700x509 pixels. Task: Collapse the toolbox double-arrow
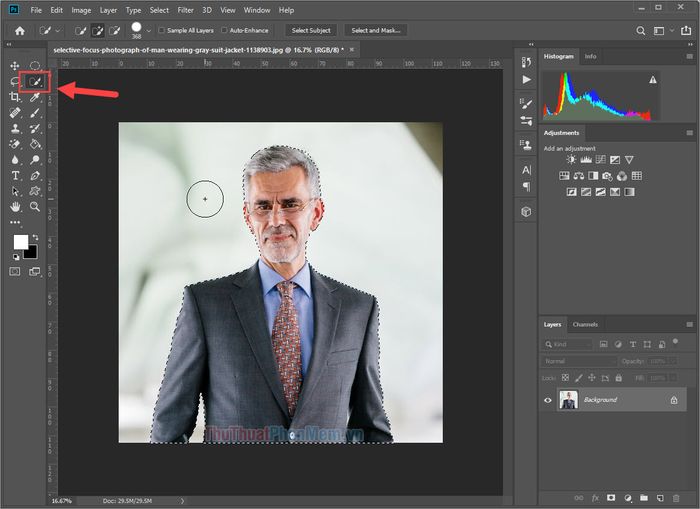coord(9,44)
